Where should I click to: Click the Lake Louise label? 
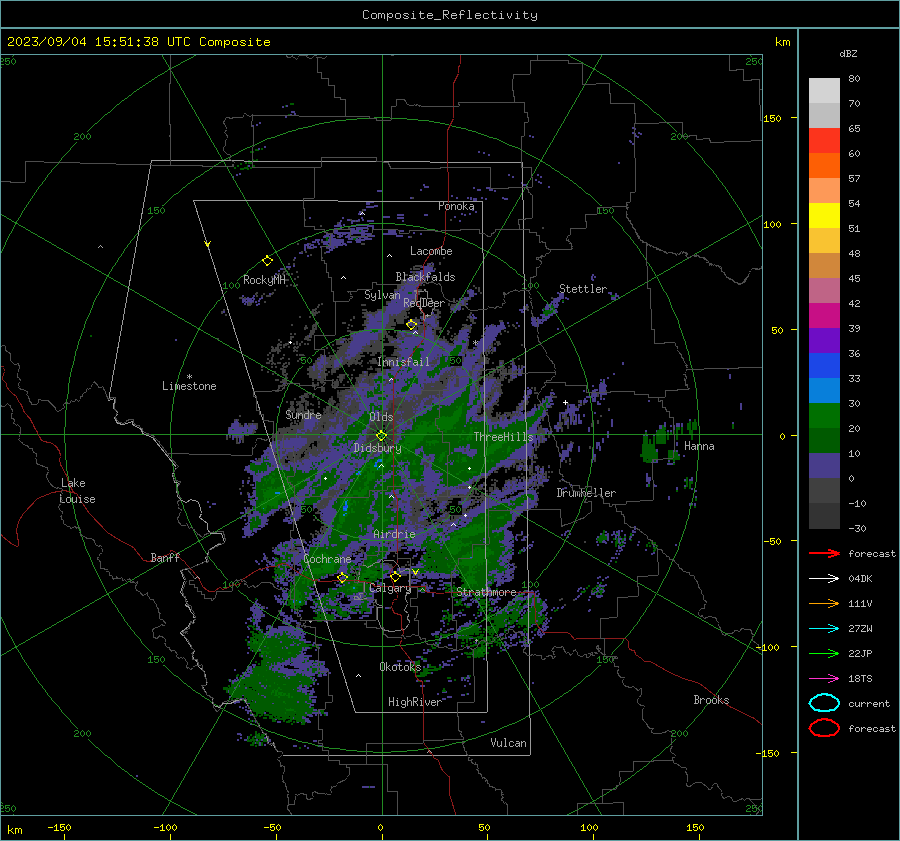pyautogui.click(x=77, y=491)
